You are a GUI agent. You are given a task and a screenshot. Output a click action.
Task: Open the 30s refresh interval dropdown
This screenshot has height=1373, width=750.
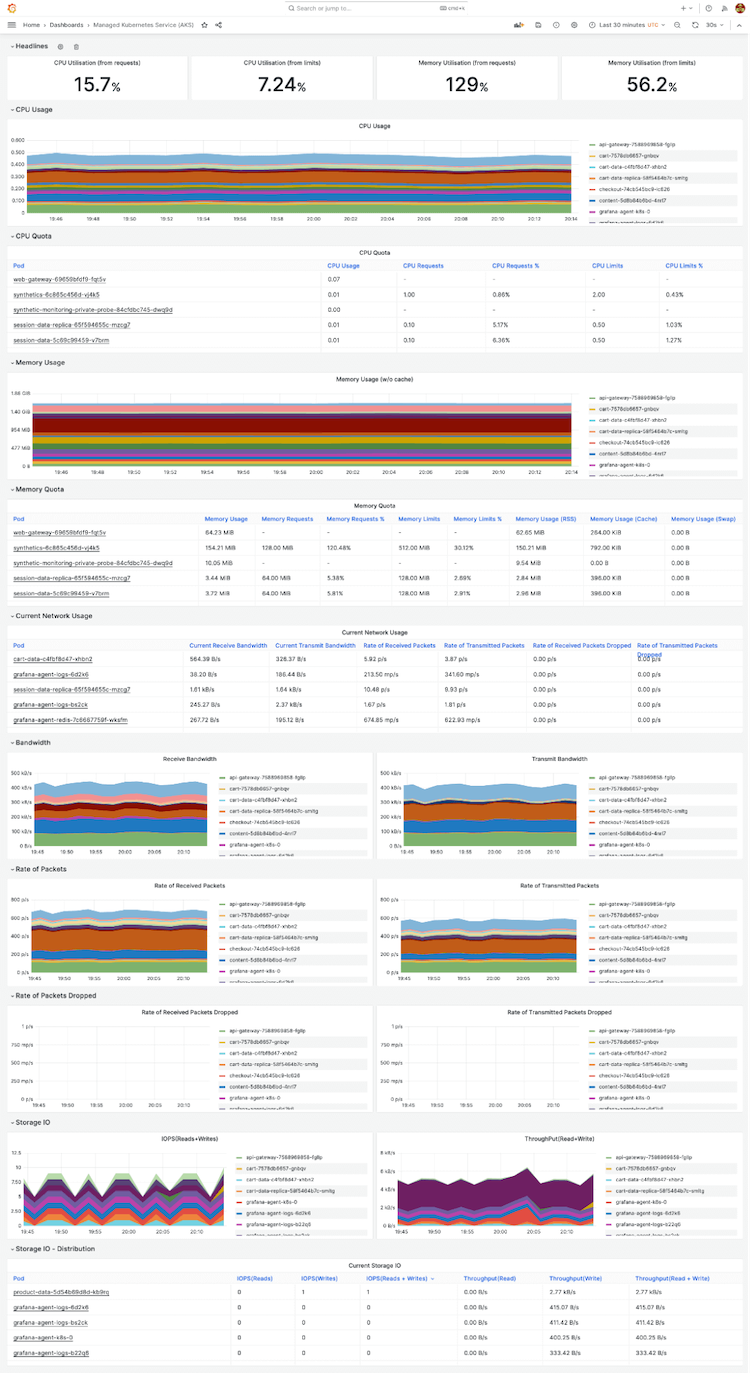pos(714,24)
